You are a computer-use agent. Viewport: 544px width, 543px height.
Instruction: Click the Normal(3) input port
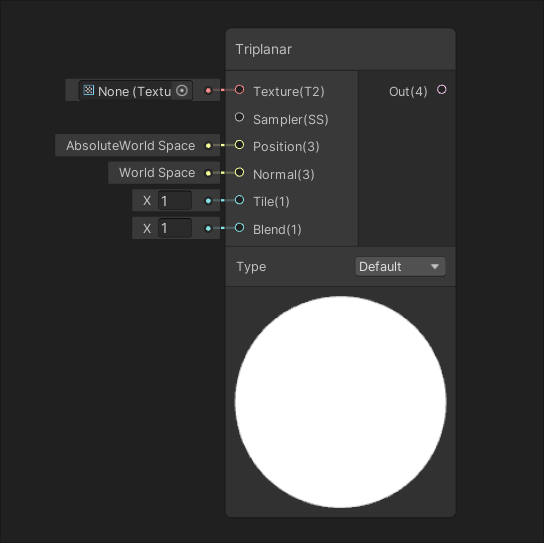(x=239, y=172)
